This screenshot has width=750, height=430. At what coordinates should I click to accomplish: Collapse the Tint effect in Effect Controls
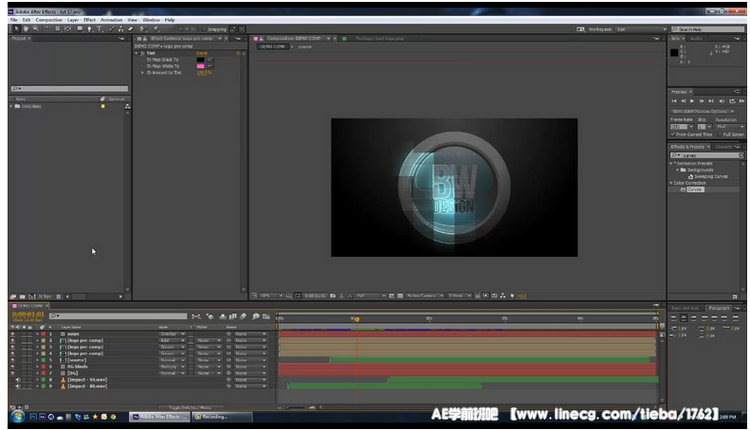tap(137, 53)
